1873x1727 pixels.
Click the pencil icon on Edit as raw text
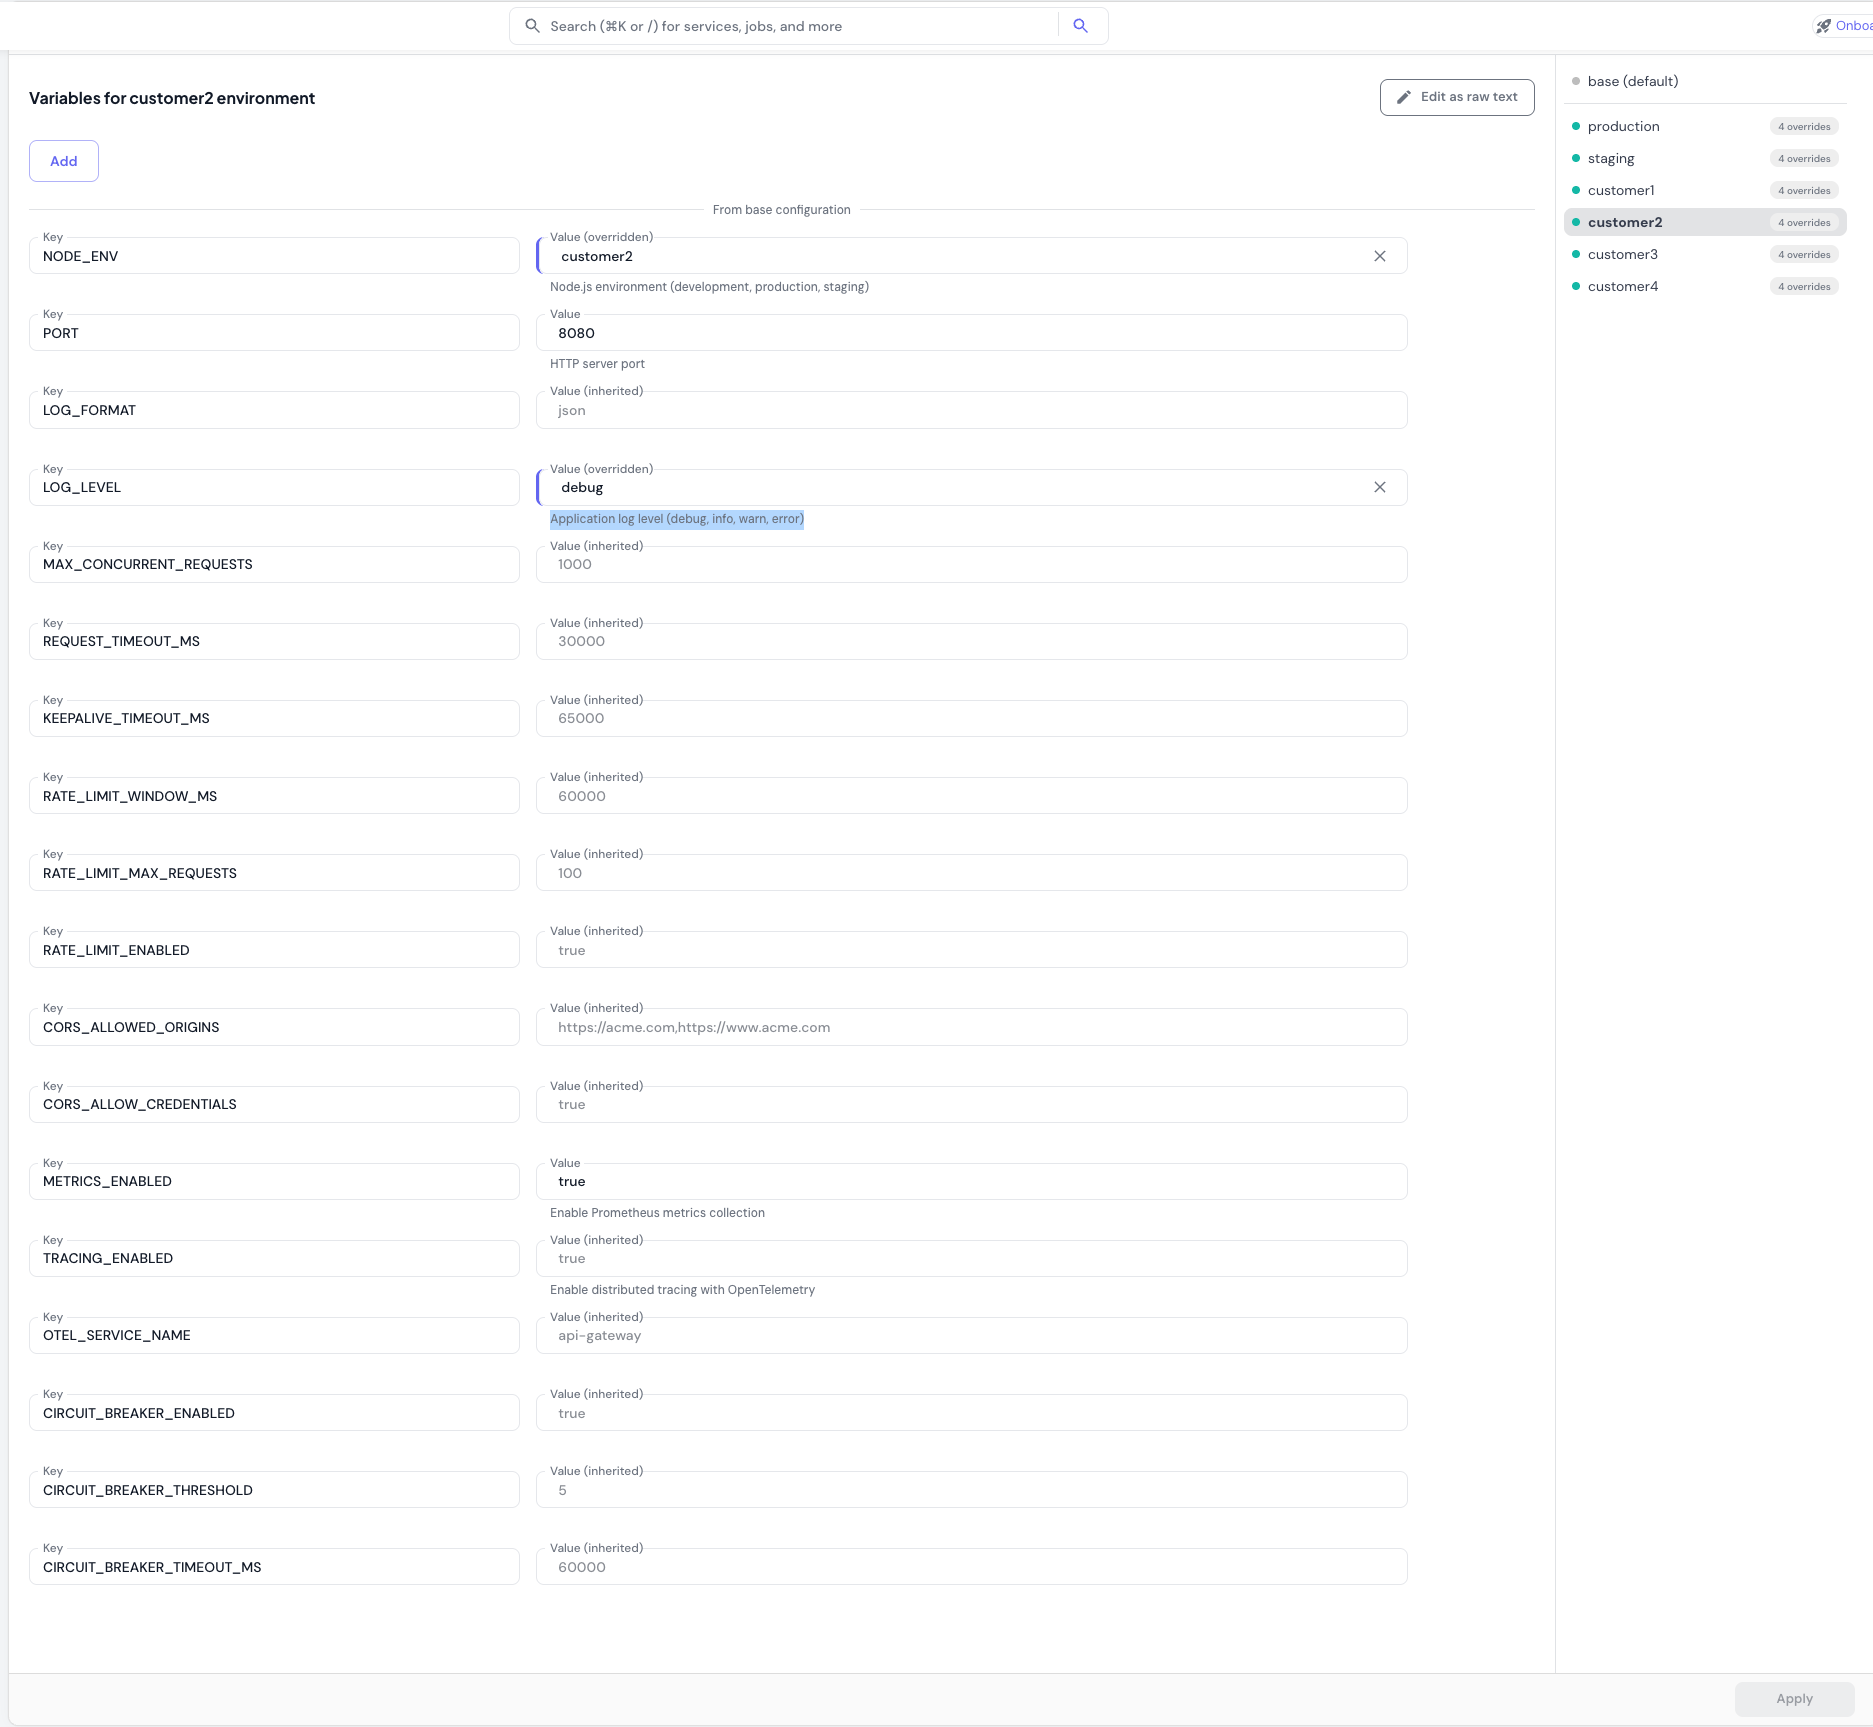pyautogui.click(x=1404, y=96)
